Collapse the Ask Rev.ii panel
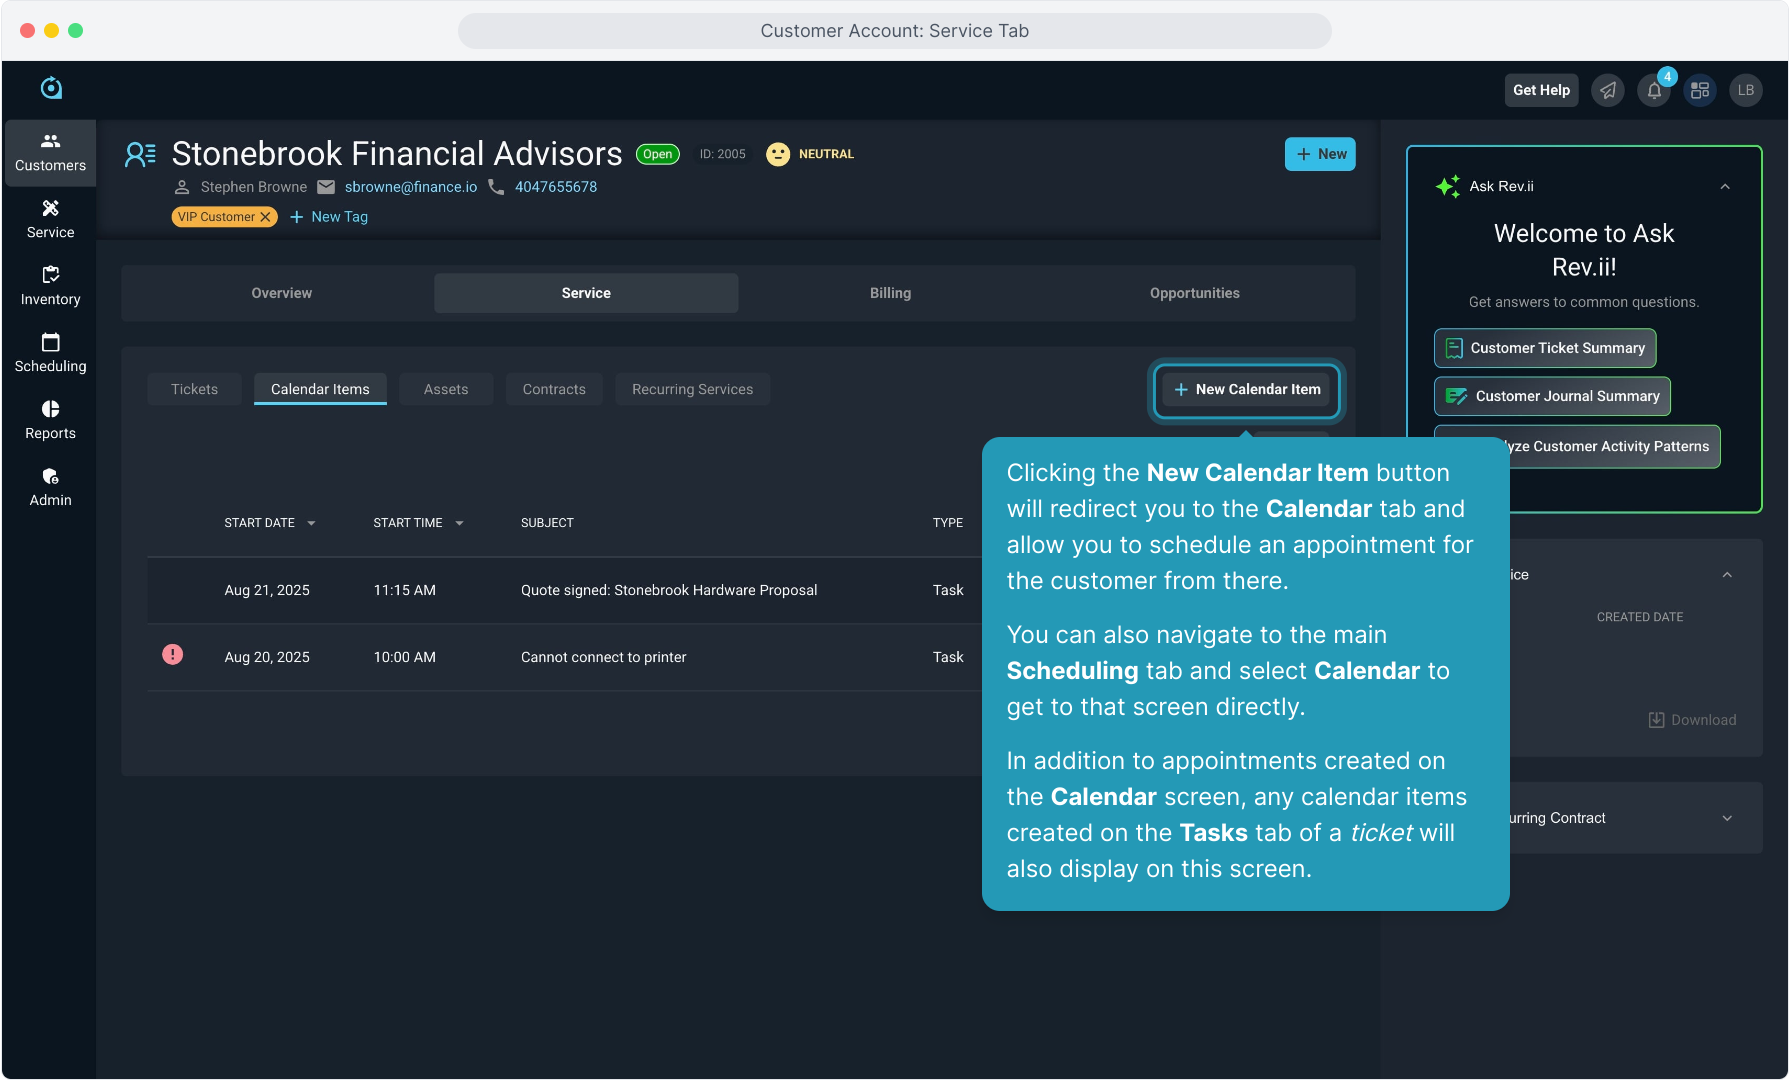This screenshot has width=1790, height=1080. point(1725,187)
